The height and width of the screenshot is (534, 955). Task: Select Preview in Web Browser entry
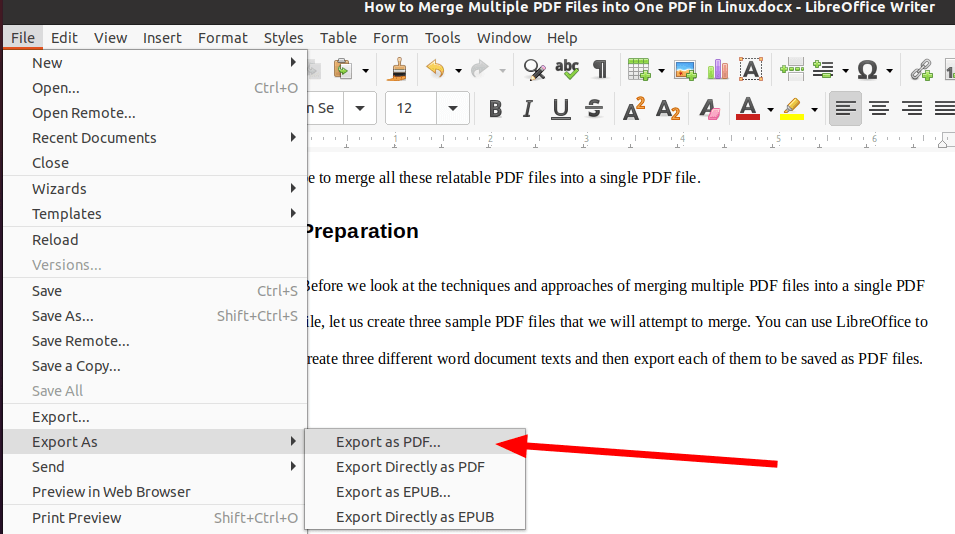(155, 492)
